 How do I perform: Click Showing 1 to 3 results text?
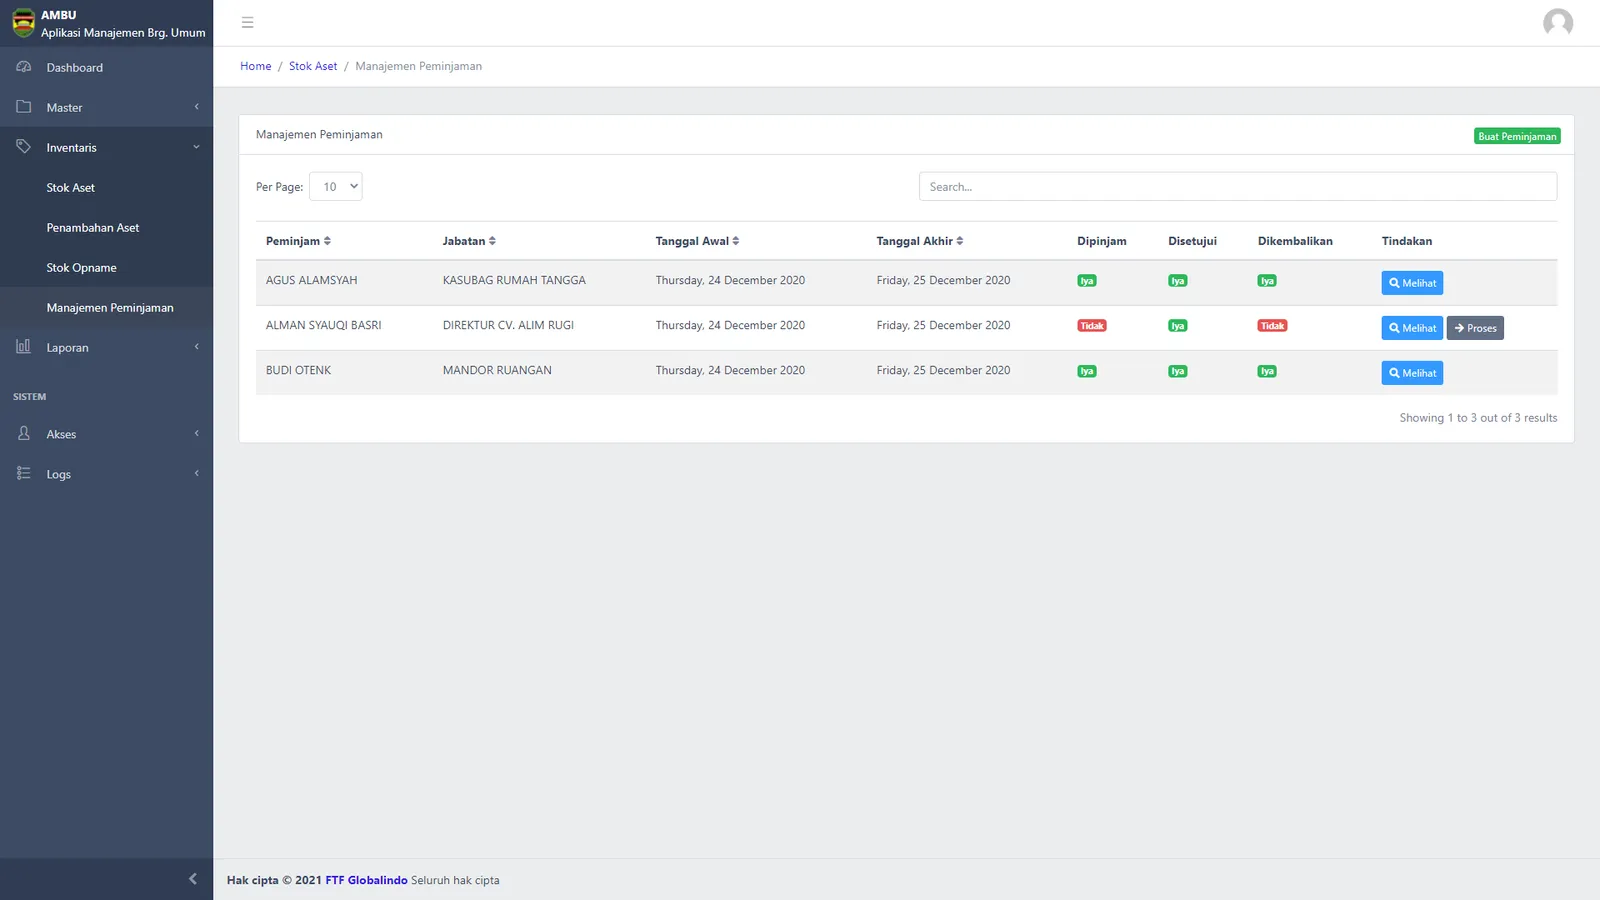coord(1478,418)
